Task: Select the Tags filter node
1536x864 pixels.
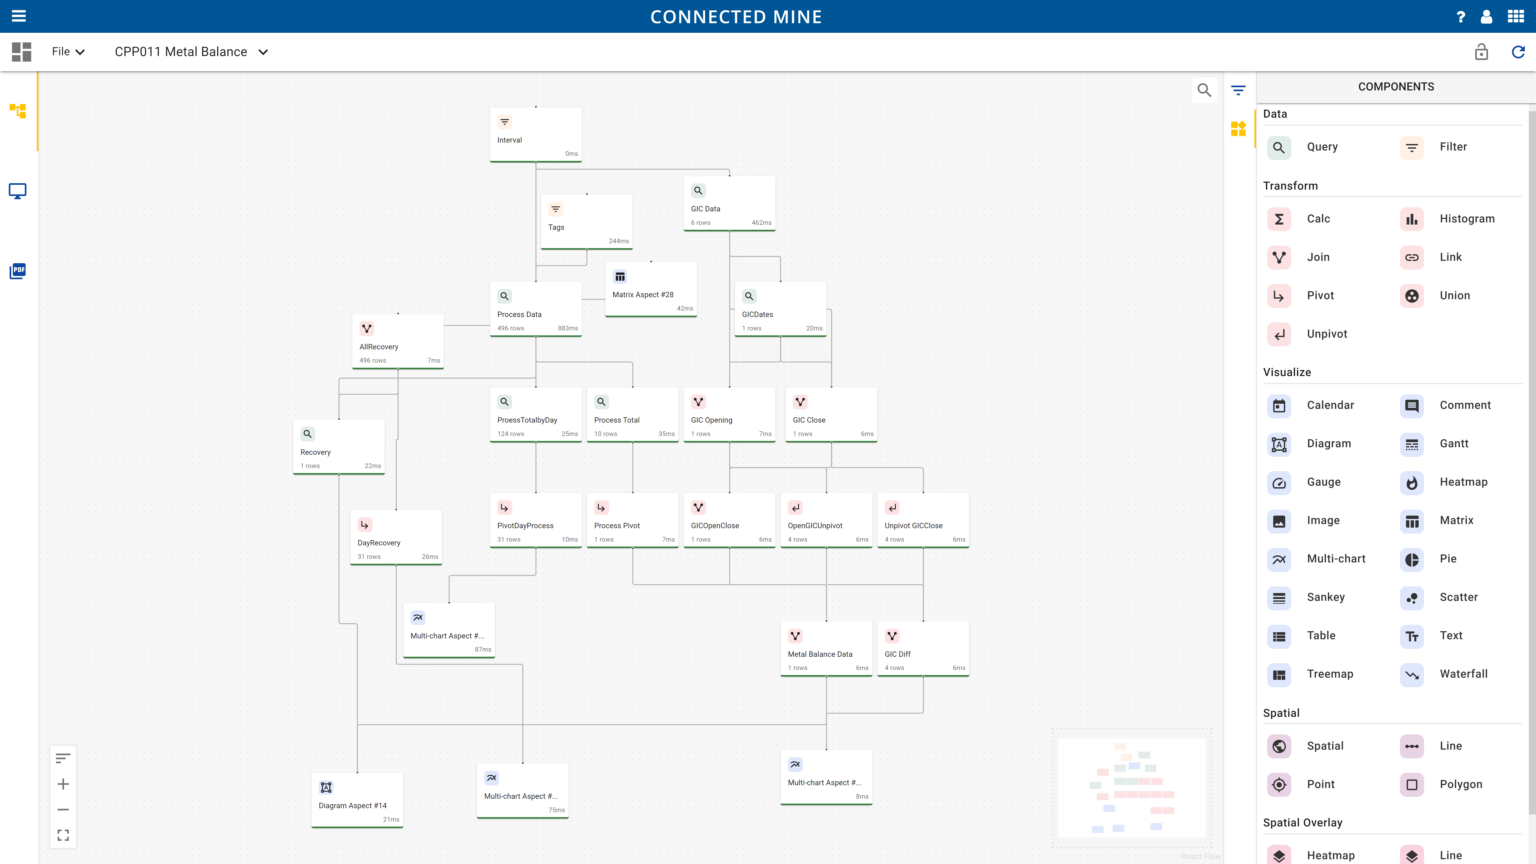Action: tap(587, 221)
